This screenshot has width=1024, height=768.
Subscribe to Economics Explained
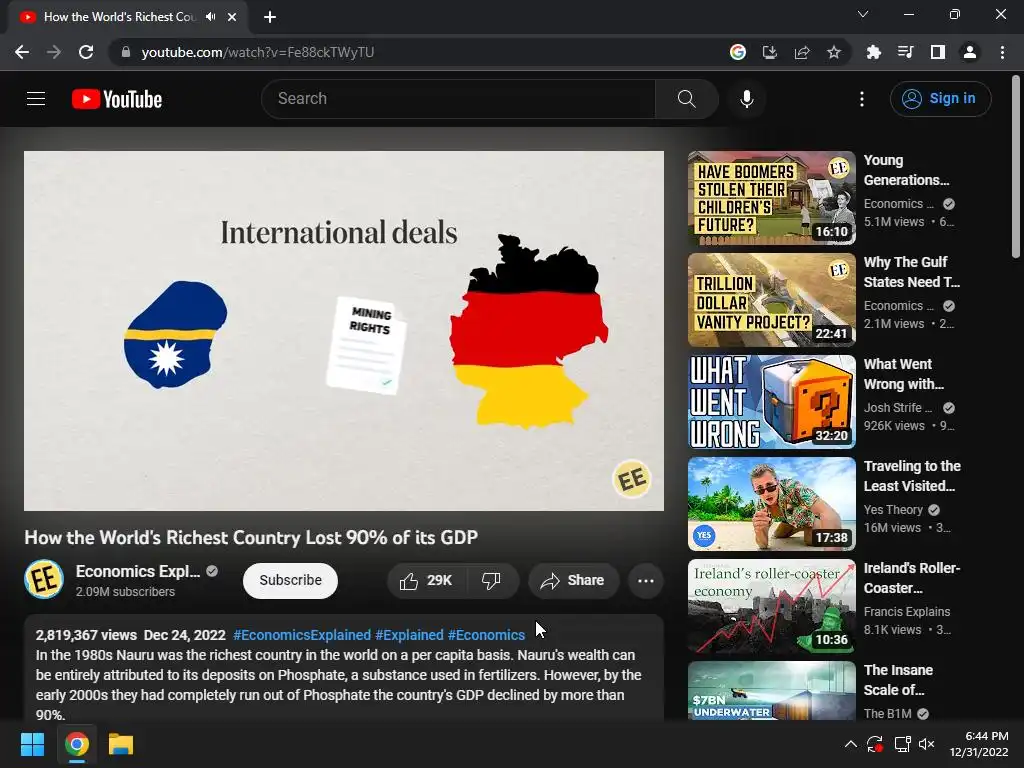[x=290, y=581]
